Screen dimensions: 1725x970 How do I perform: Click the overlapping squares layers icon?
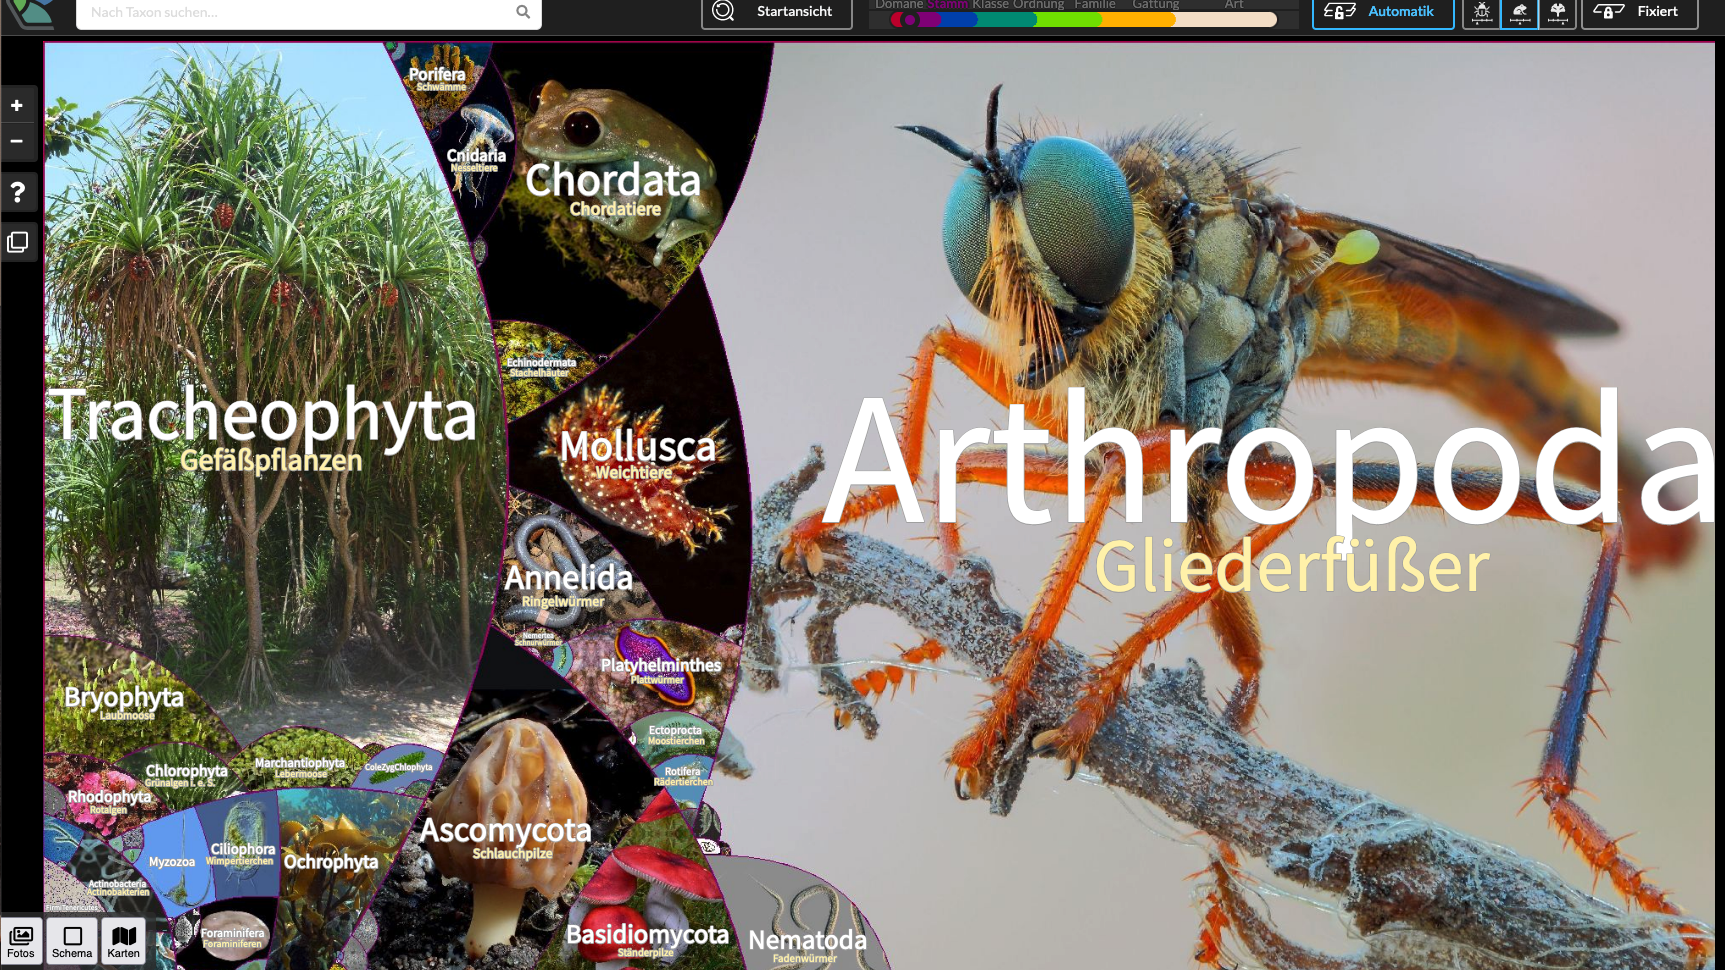tap(17, 242)
